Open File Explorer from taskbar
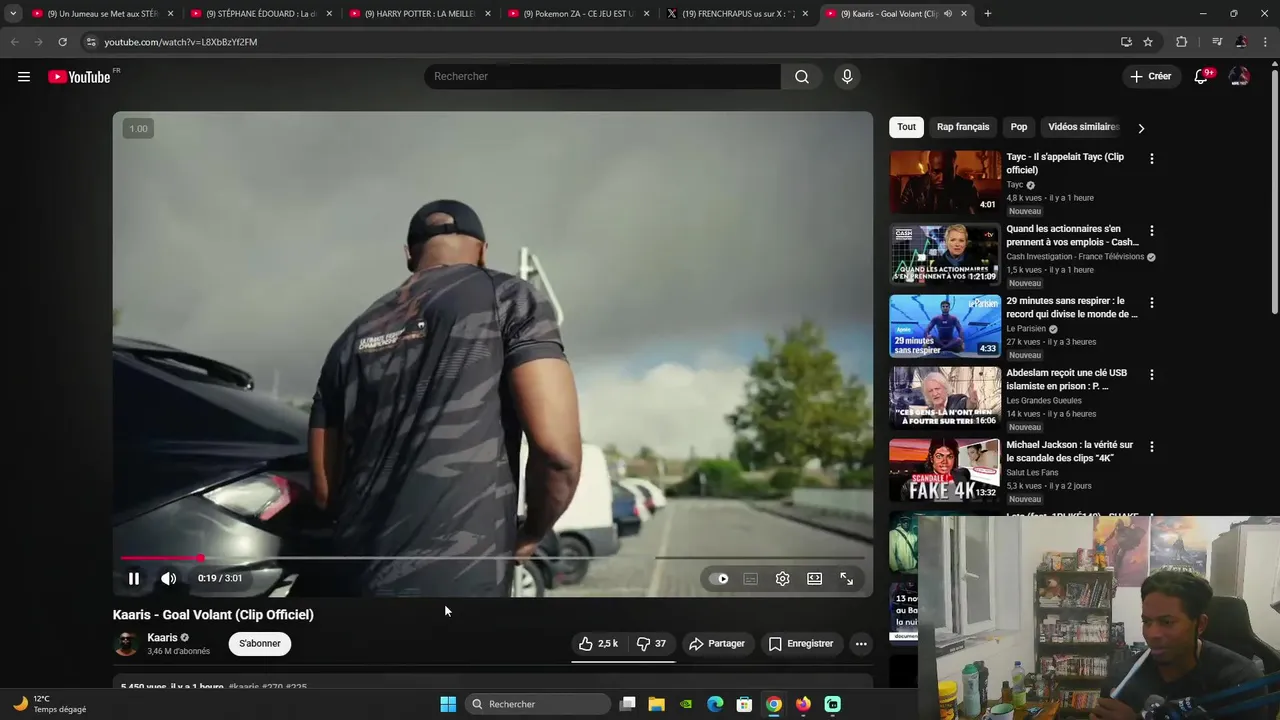The width and height of the screenshot is (1280, 720). click(x=657, y=704)
